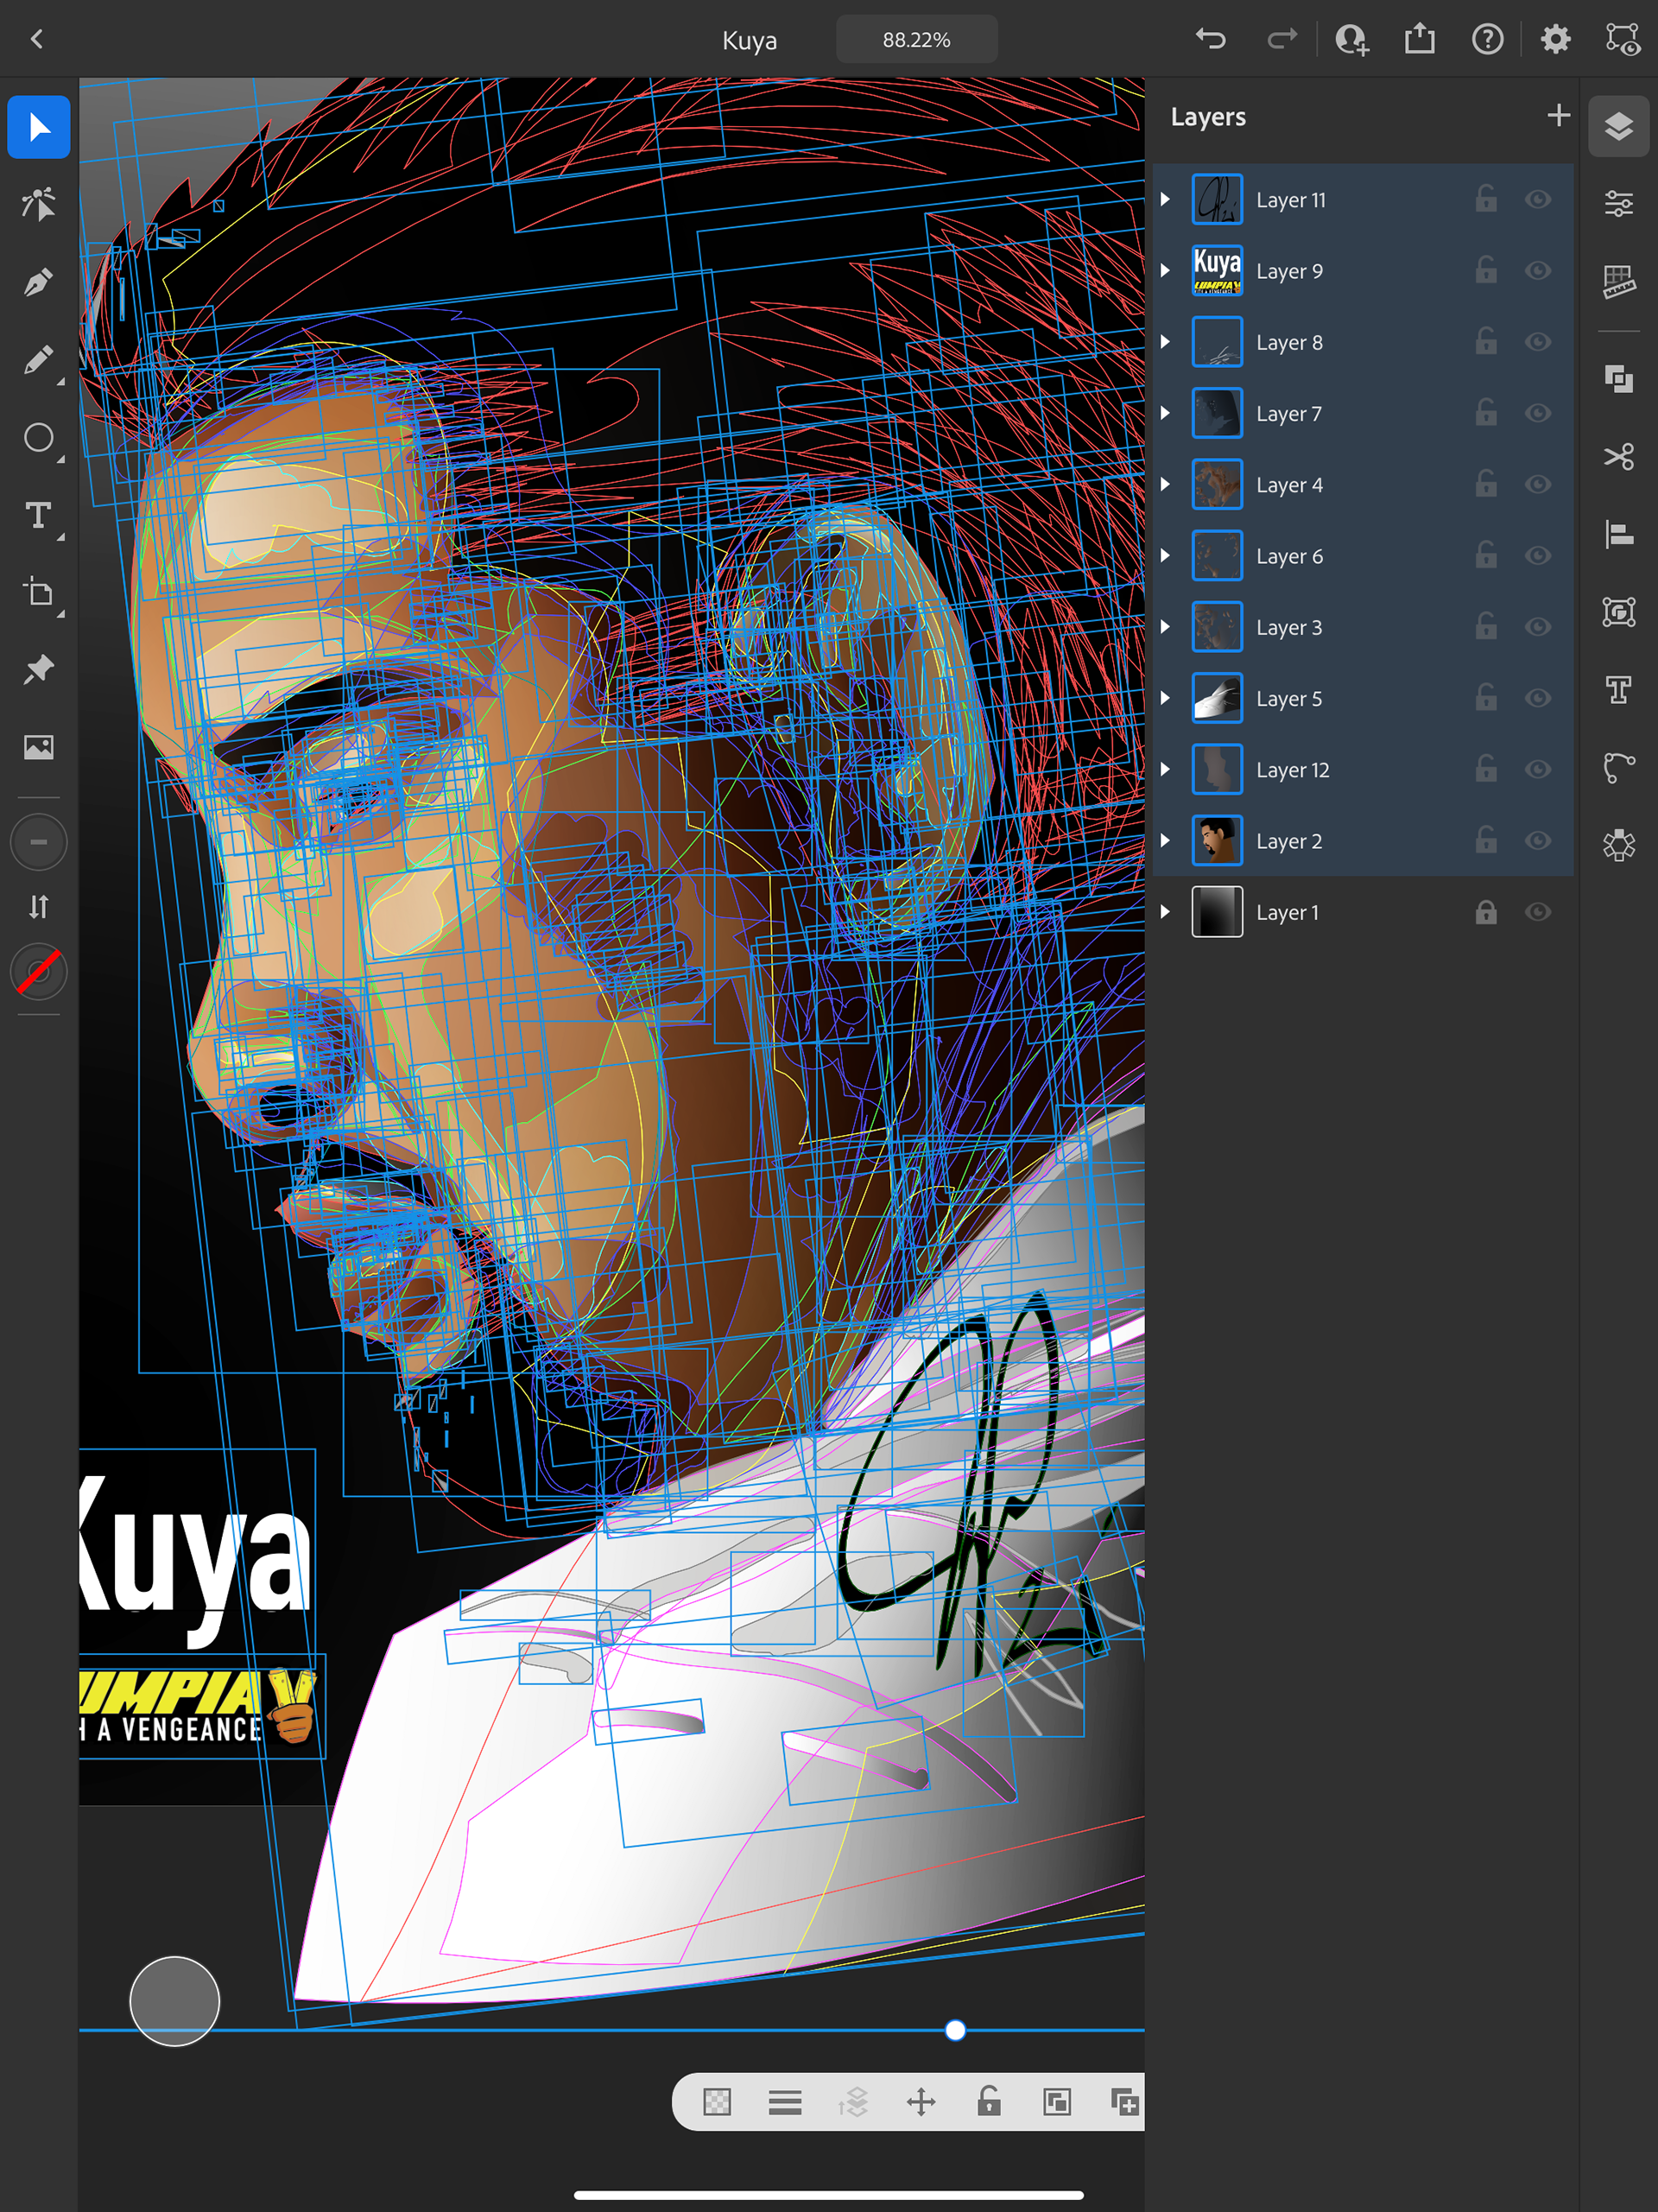Hide Layer 7
The width and height of the screenshot is (1658, 2212).
click(x=1538, y=413)
